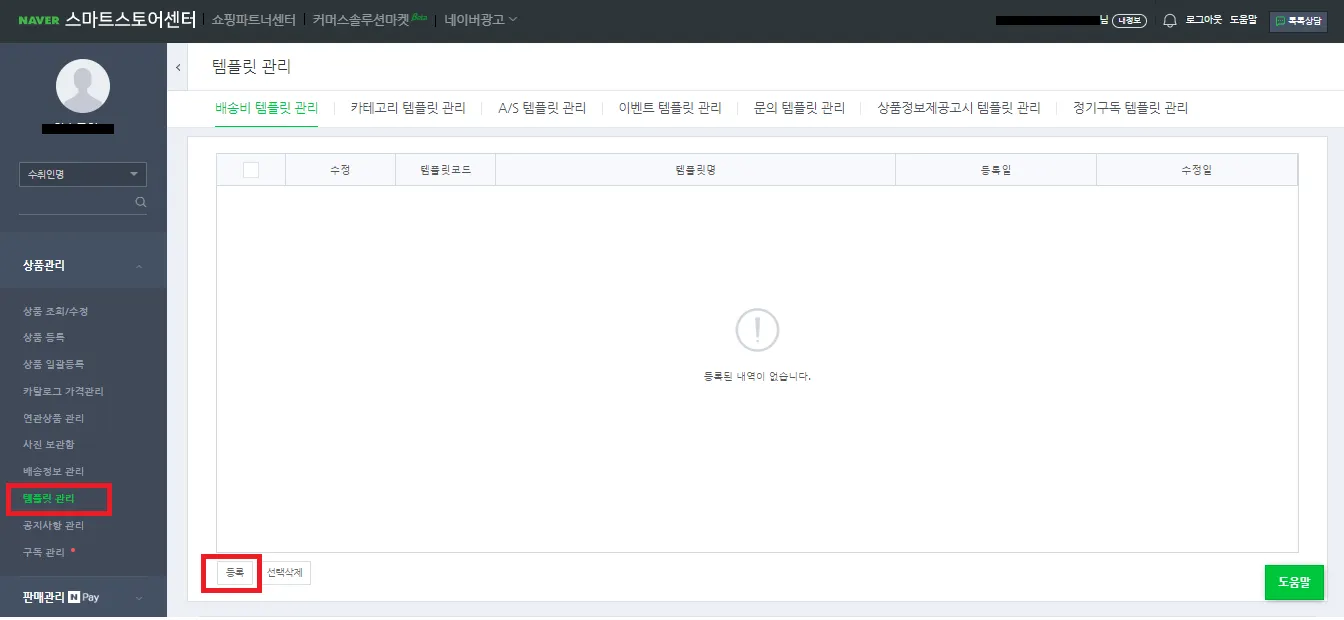Open the top bar 도움말 link

(x=1243, y=20)
